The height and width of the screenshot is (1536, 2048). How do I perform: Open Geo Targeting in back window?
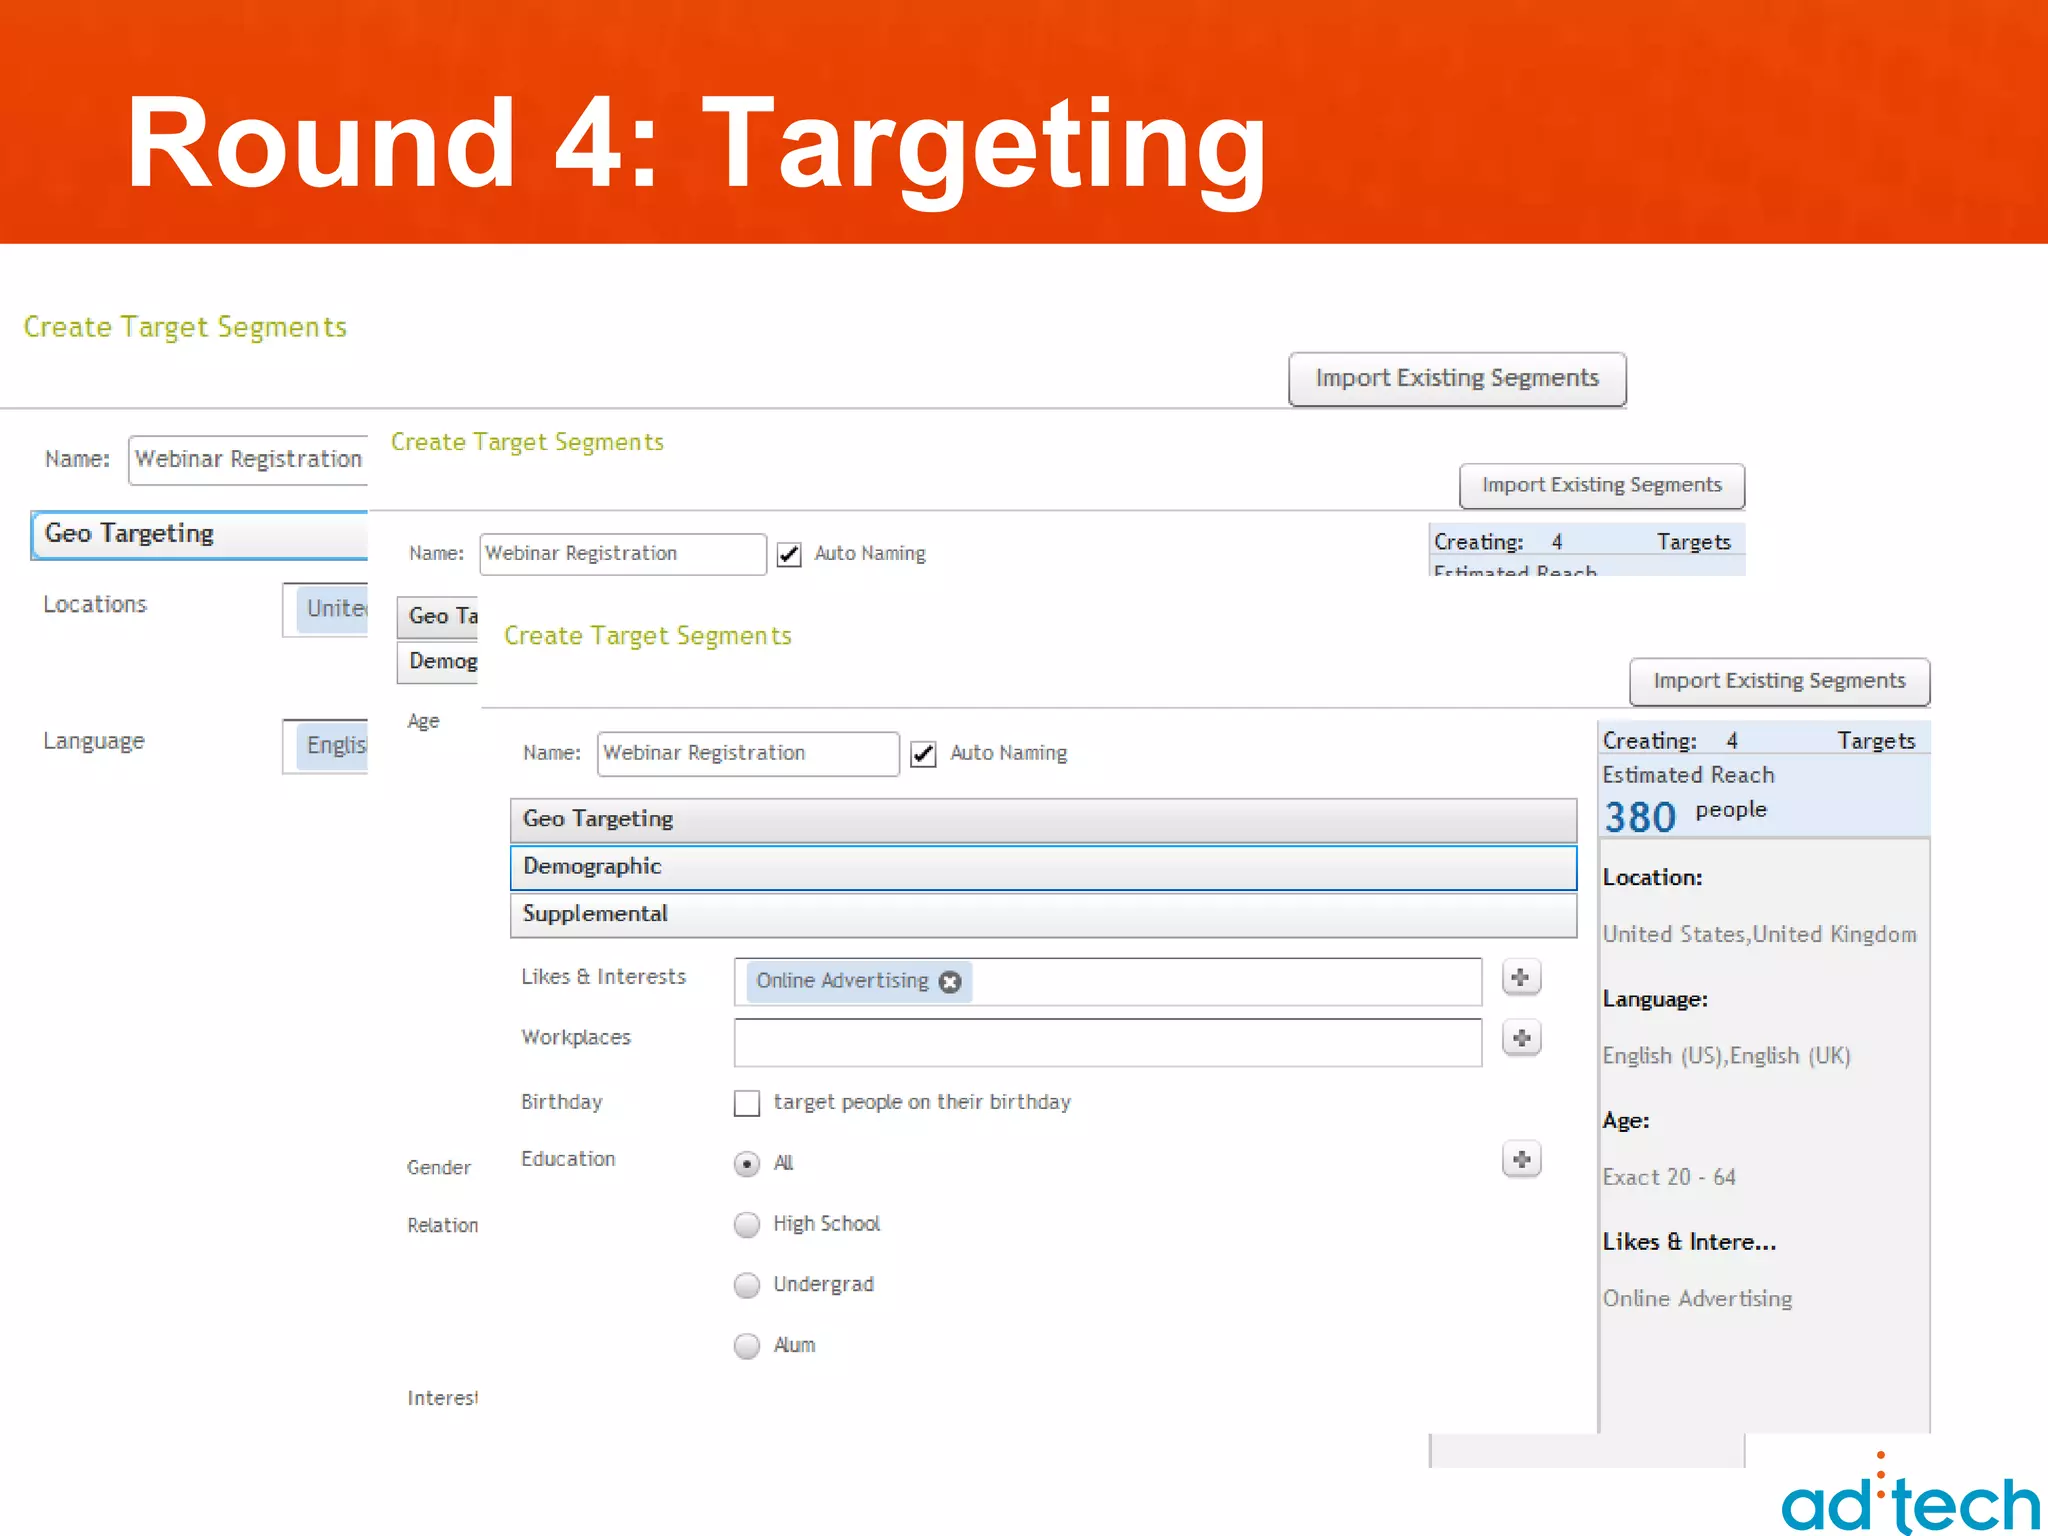(x=199, y=534)
